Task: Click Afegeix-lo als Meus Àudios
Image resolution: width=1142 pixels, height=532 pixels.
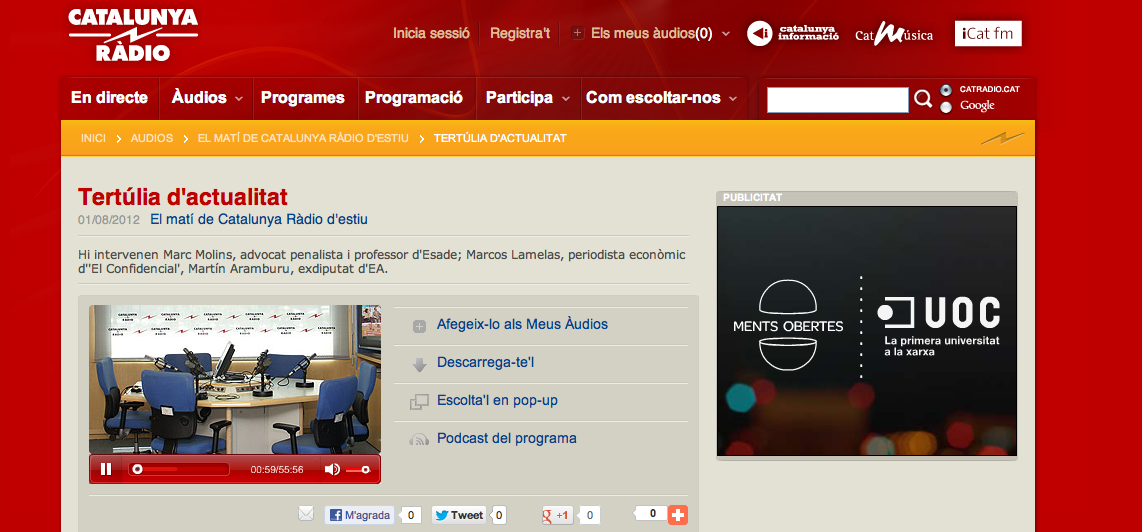Action: coord(522,324)
